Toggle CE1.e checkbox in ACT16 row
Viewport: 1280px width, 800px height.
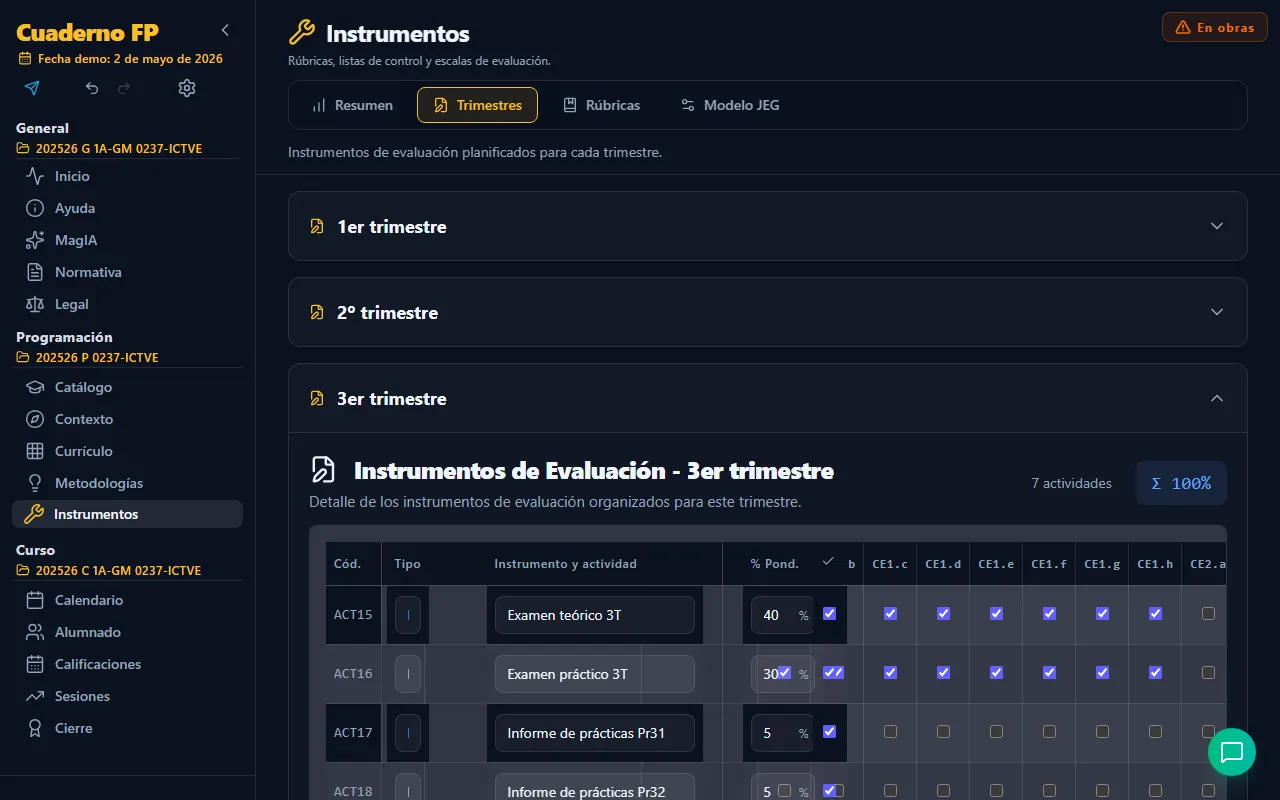pos(996,673)
